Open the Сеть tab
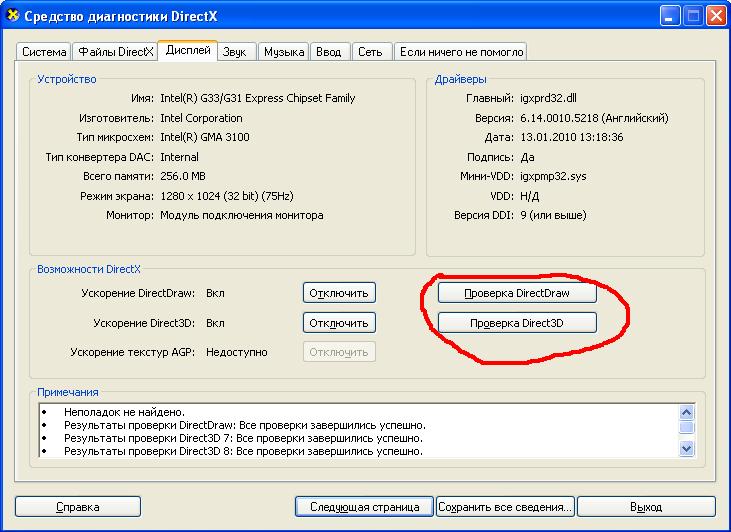Screen dimensions: 731x532 click(370, 52)
